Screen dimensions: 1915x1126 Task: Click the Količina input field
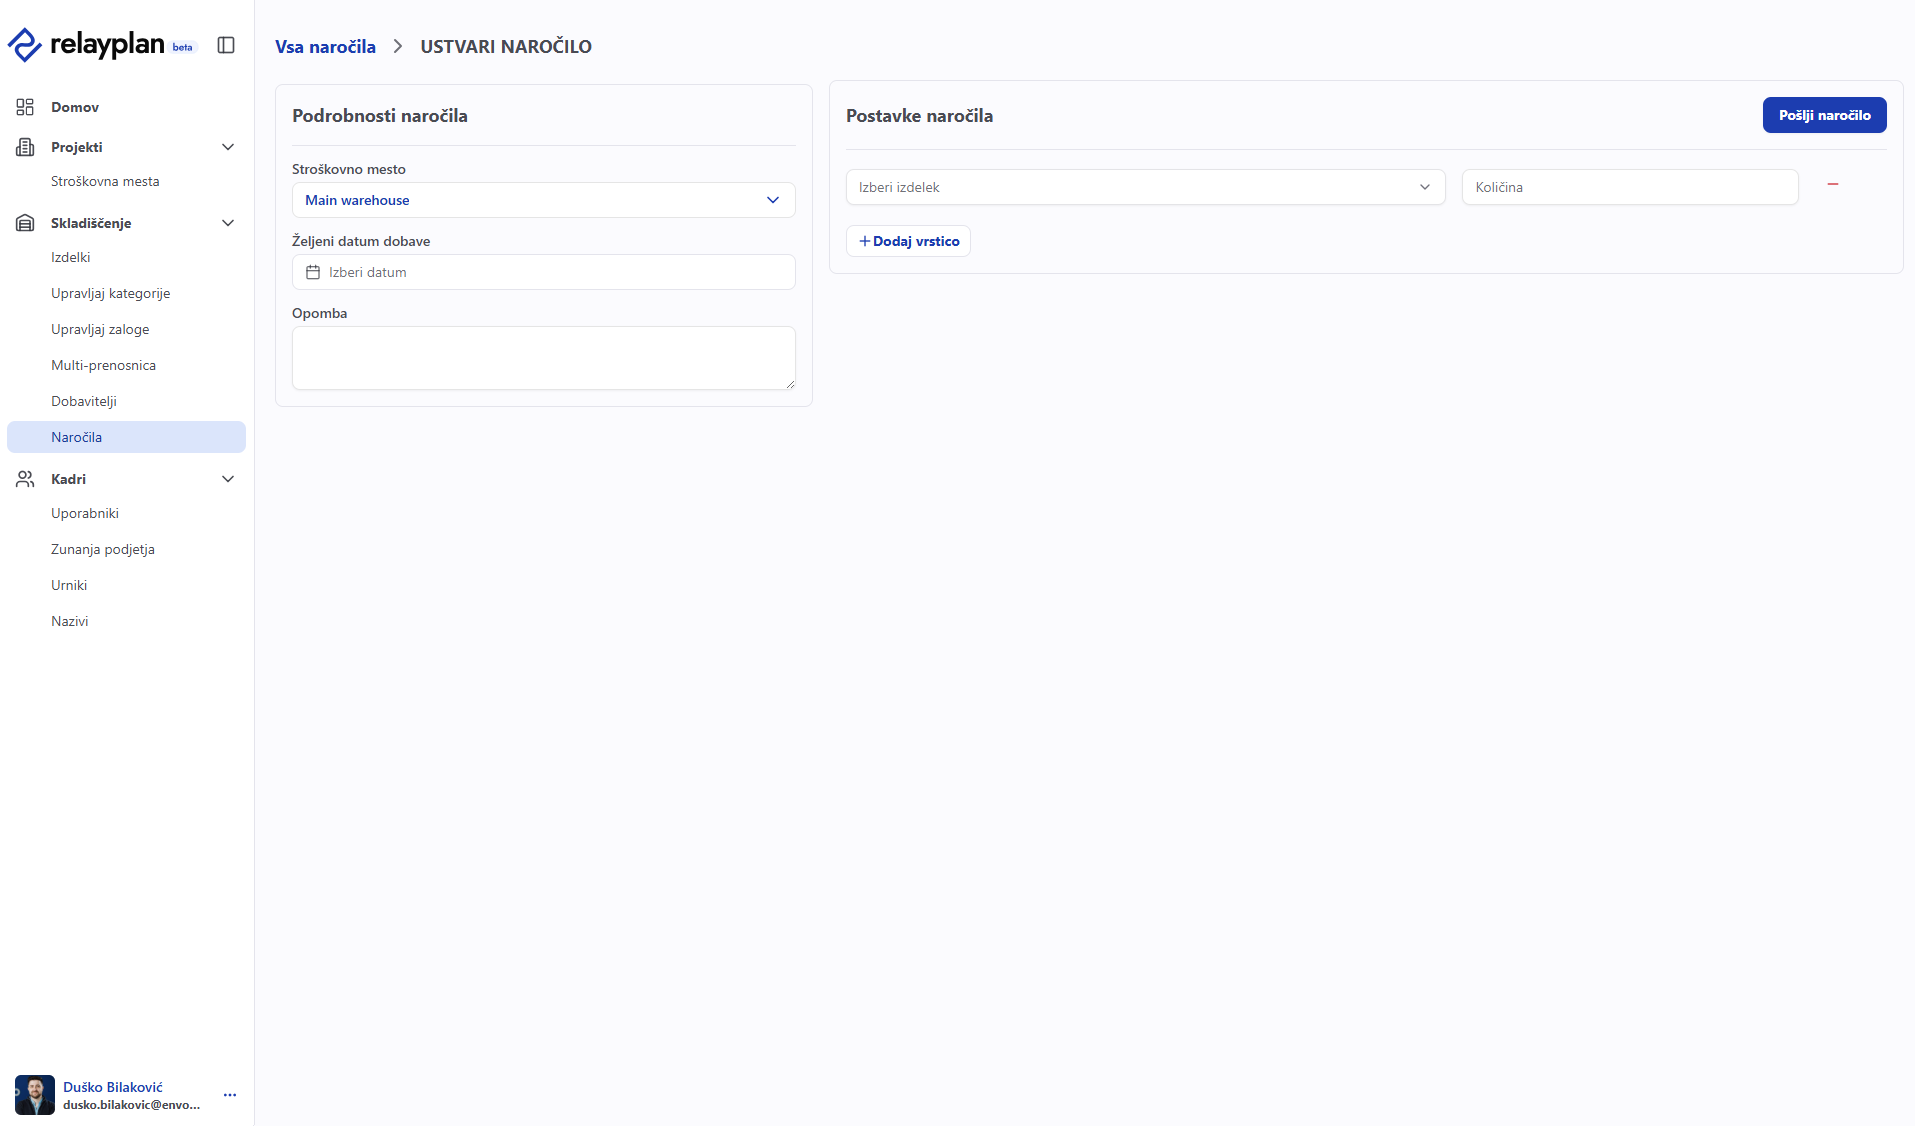(x=1630, y=187)
